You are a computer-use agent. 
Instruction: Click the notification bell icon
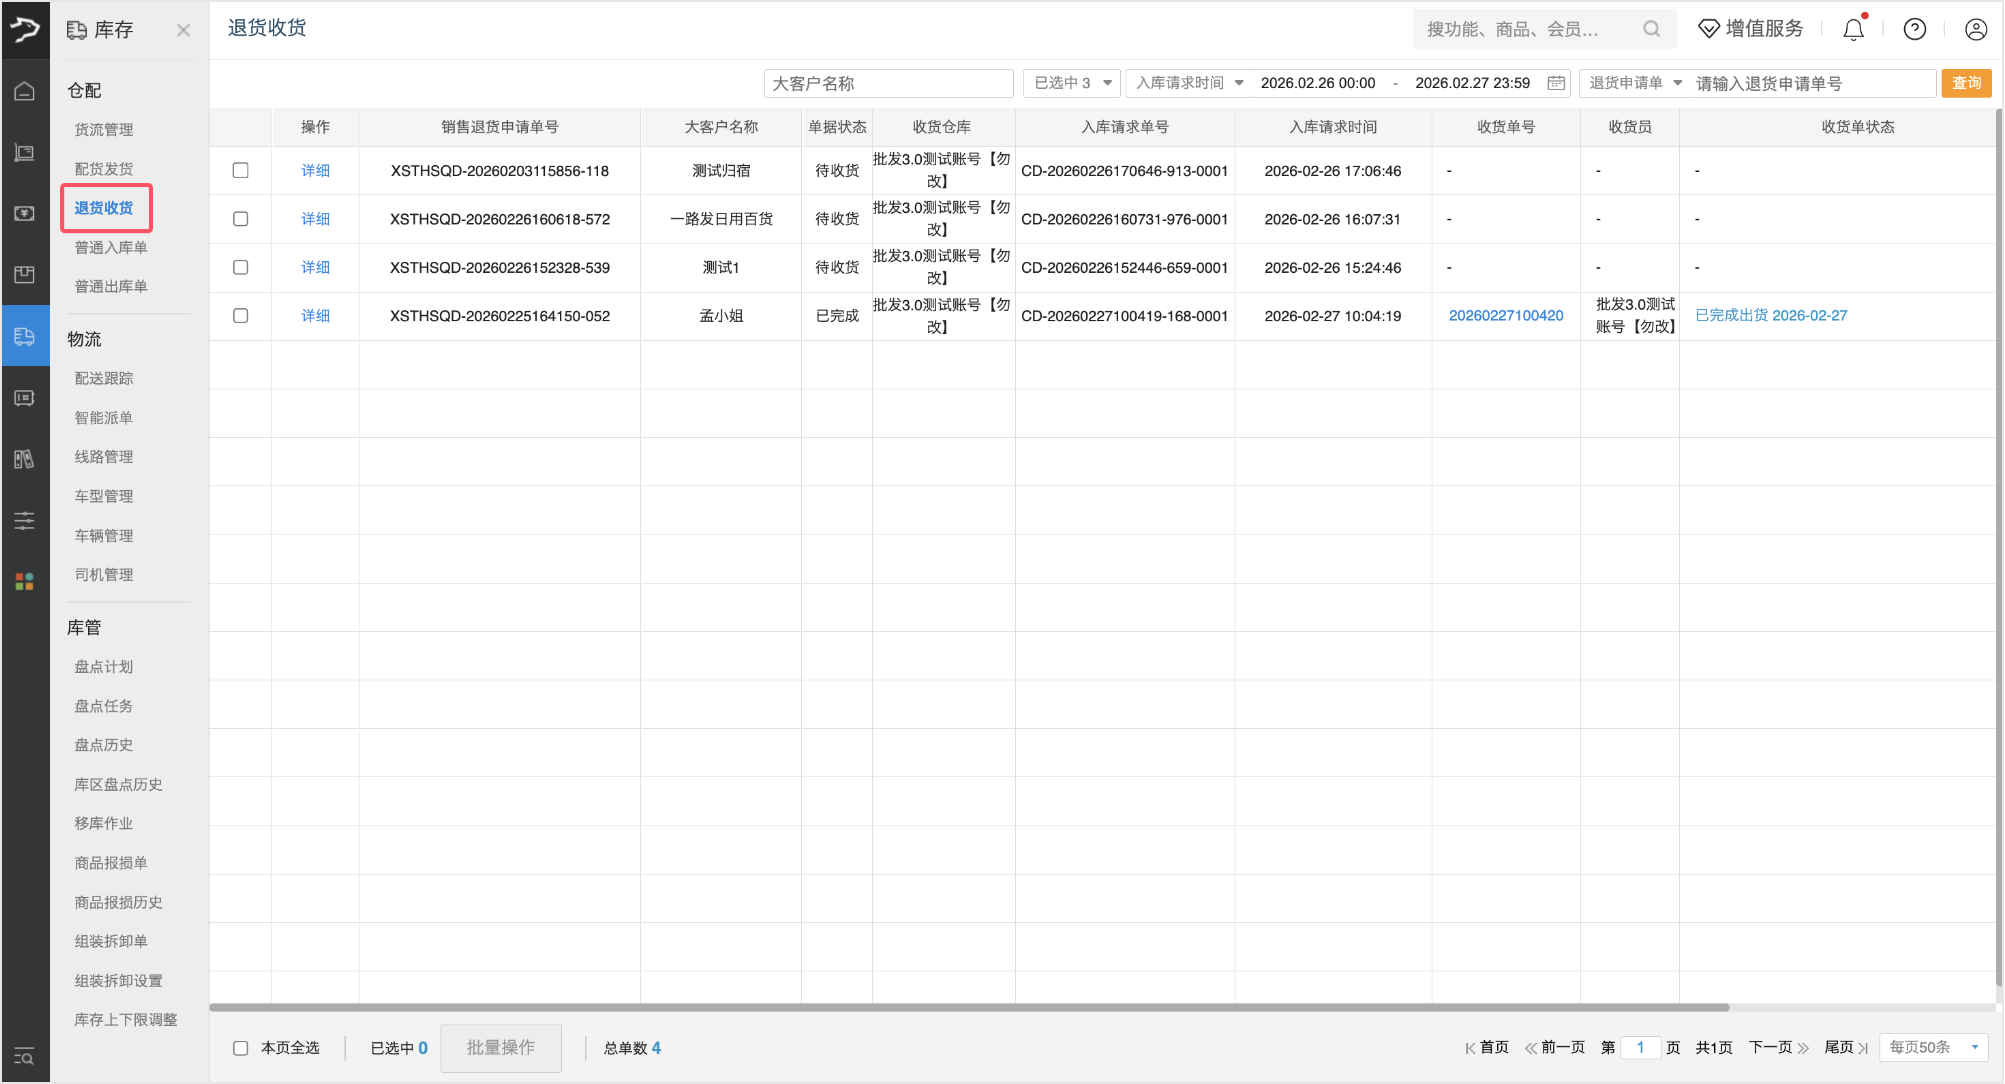[1853, 30]
